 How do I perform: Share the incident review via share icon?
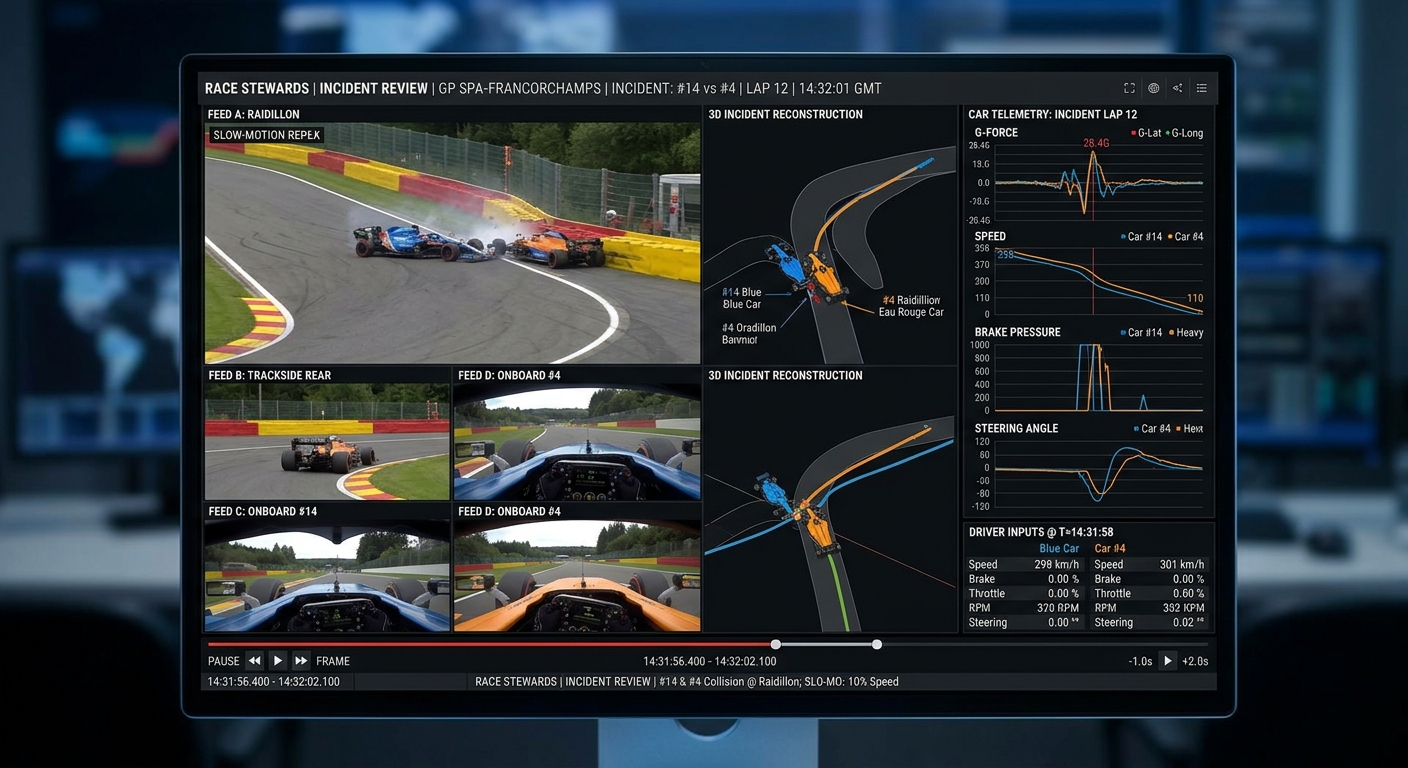(1177, 88)
